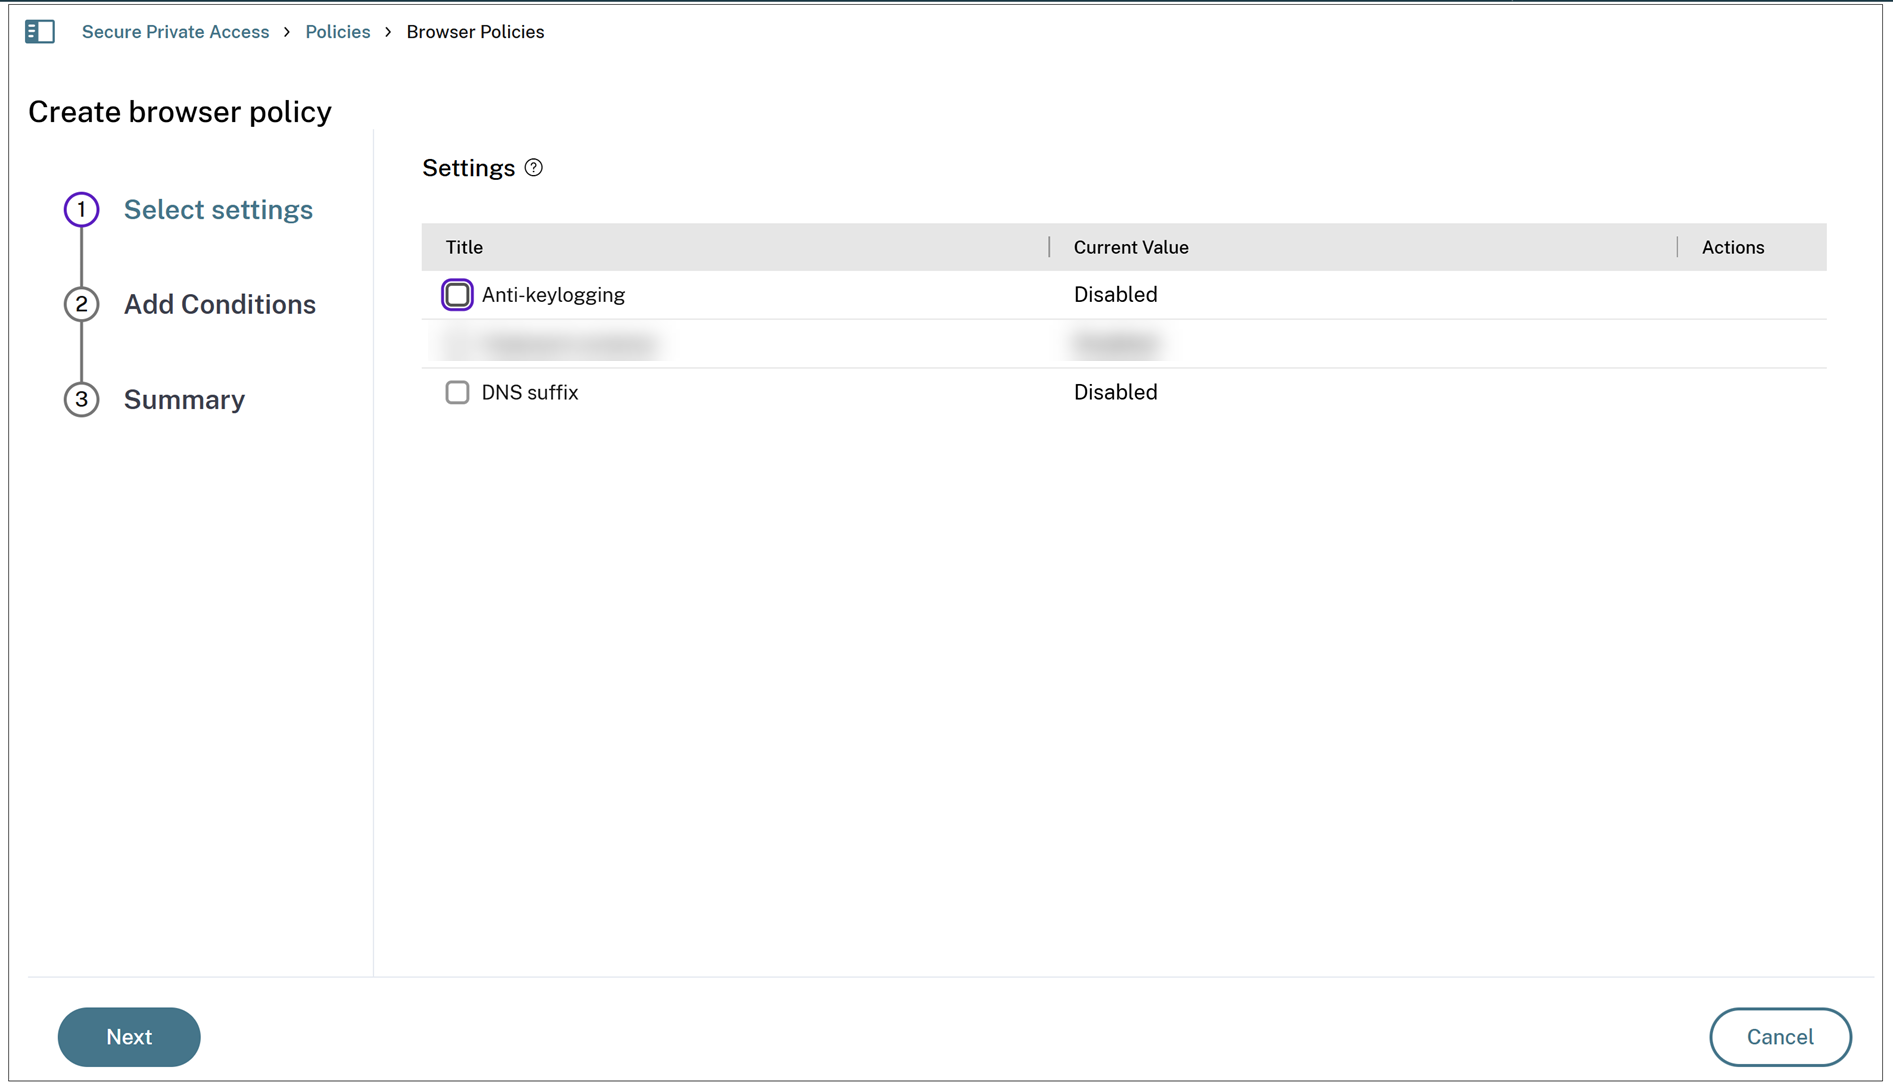This screenshot has height=1092, width=1893.
Task: Click the Settings section heading
Action: (x=468, y=168)
